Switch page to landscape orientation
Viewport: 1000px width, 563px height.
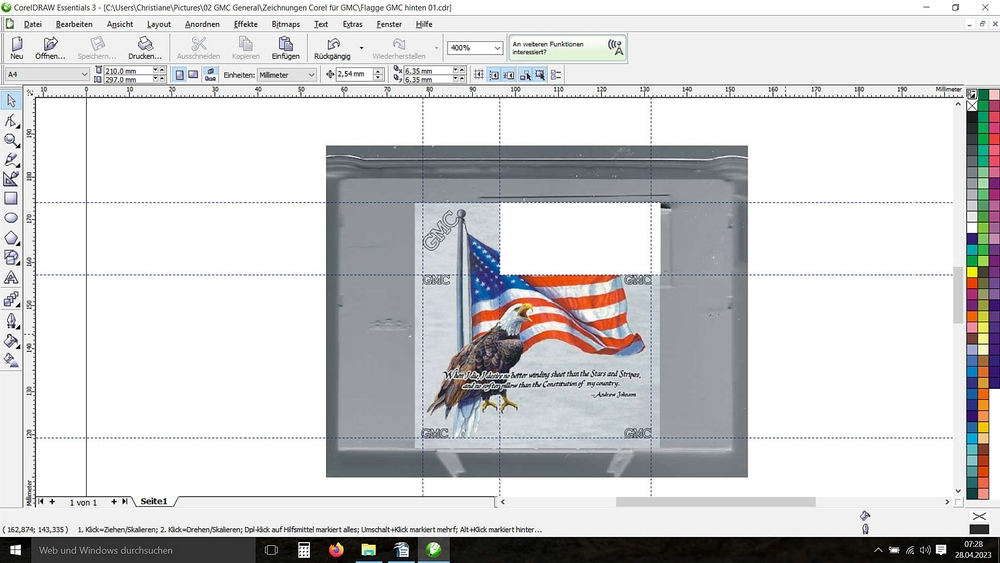193,75
